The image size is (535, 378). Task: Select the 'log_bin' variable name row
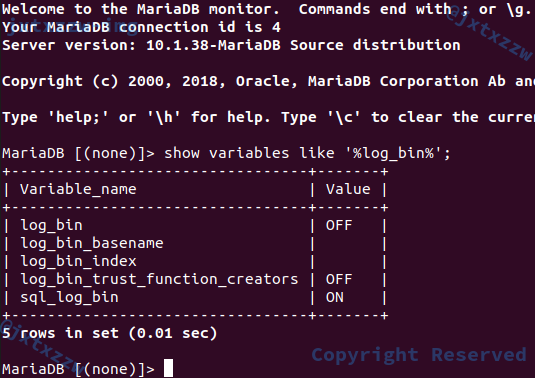point(52,226)
